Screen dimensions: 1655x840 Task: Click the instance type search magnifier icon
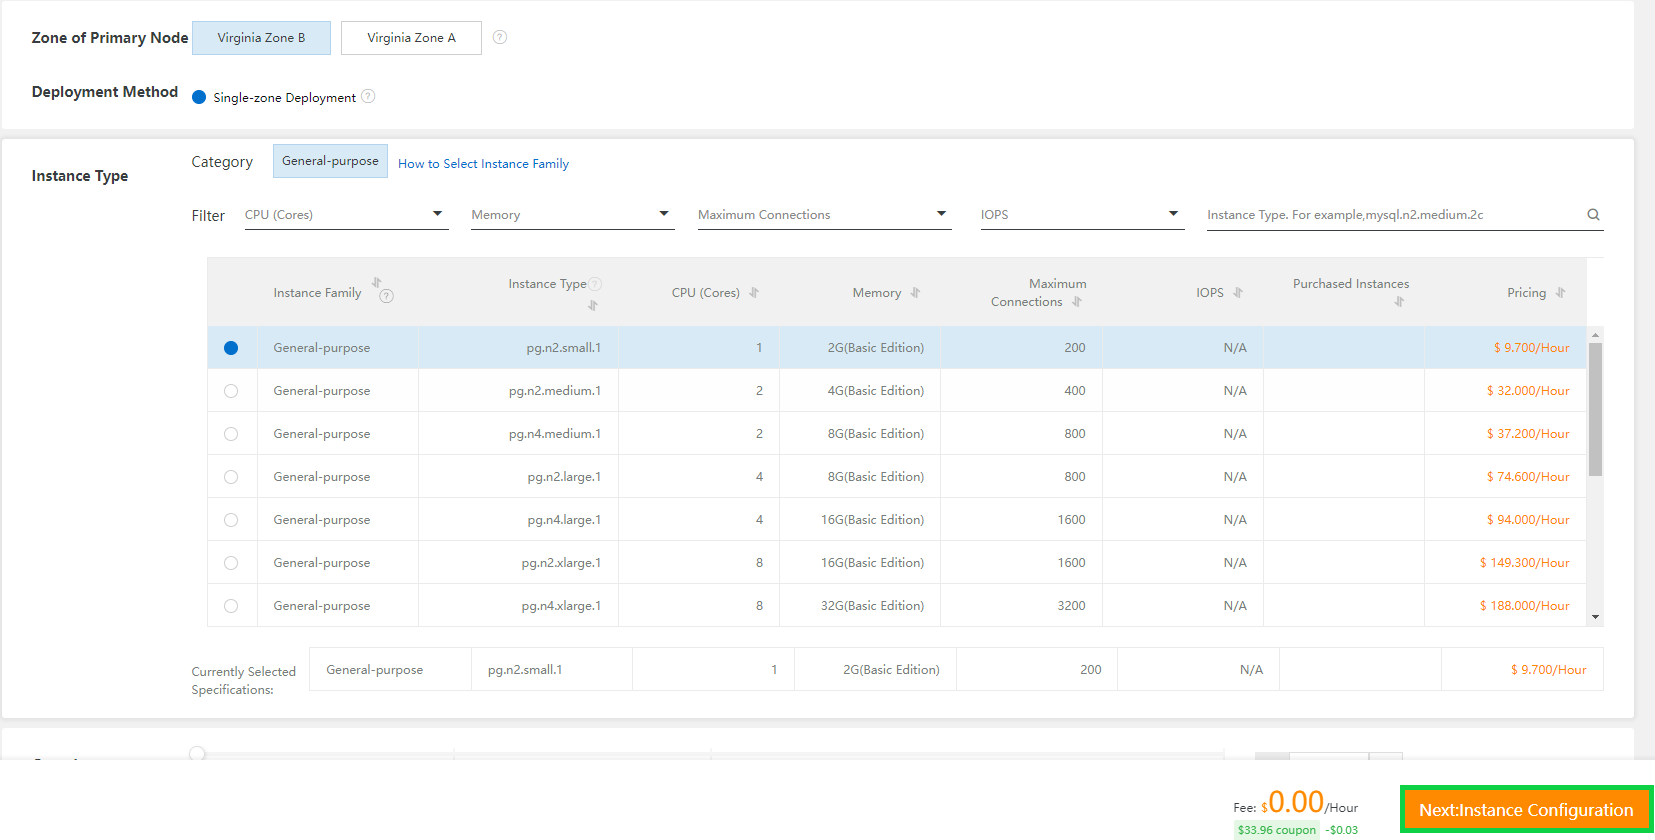click(x=1593, y=214)
